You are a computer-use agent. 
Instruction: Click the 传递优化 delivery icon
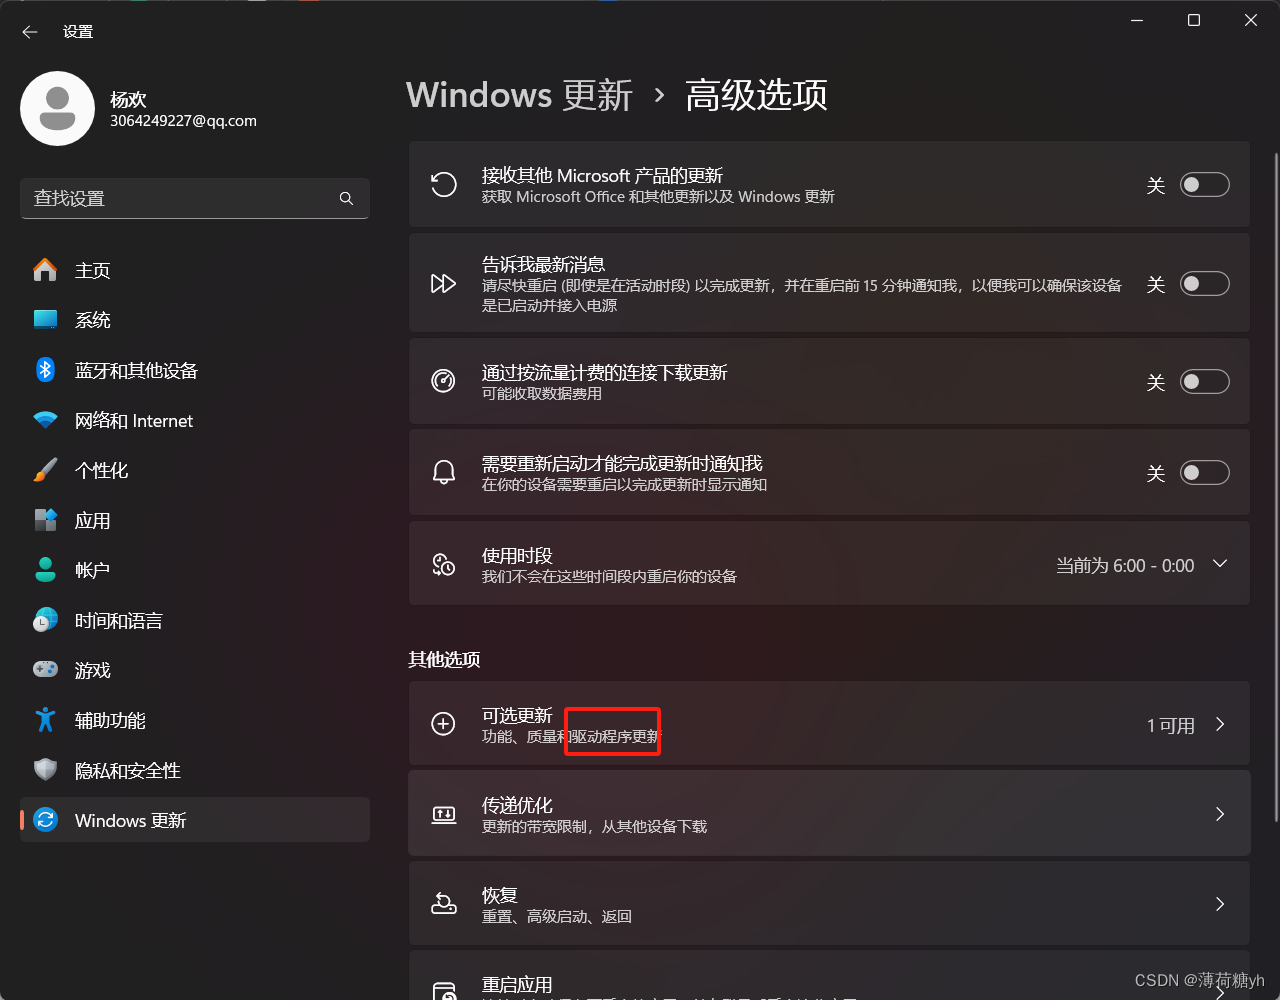(443, 814)
